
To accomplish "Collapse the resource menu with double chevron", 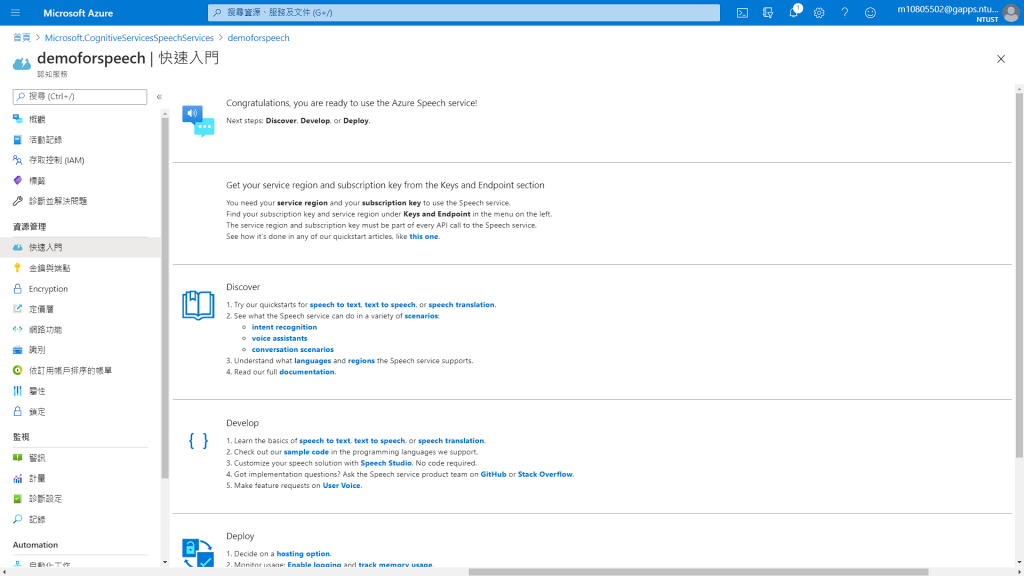I will pos(159,97).
